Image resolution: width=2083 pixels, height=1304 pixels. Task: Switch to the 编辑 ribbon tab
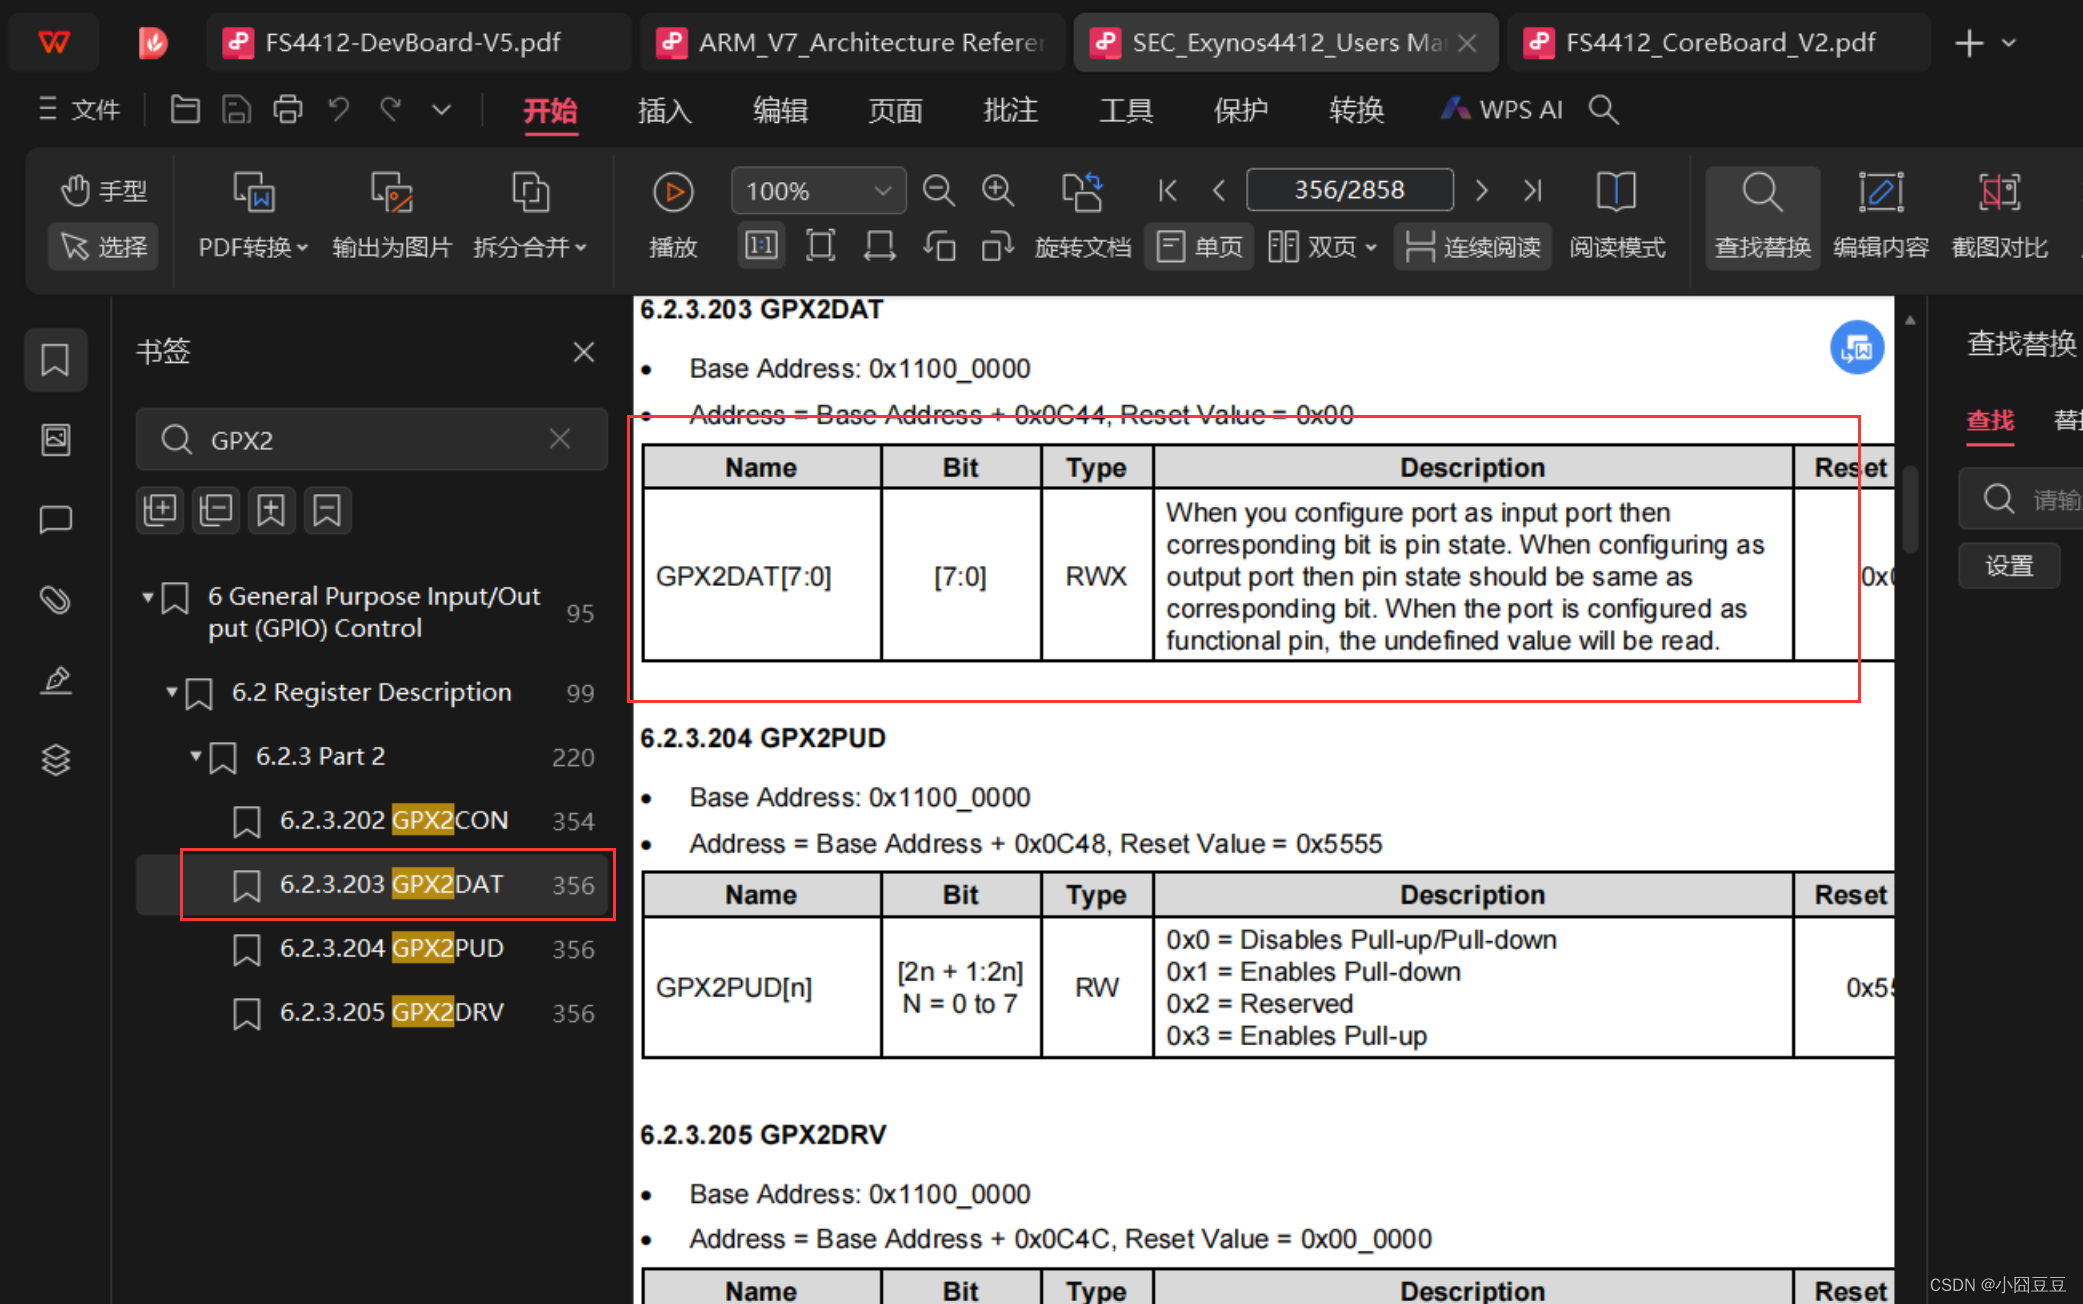coord(780,110)
